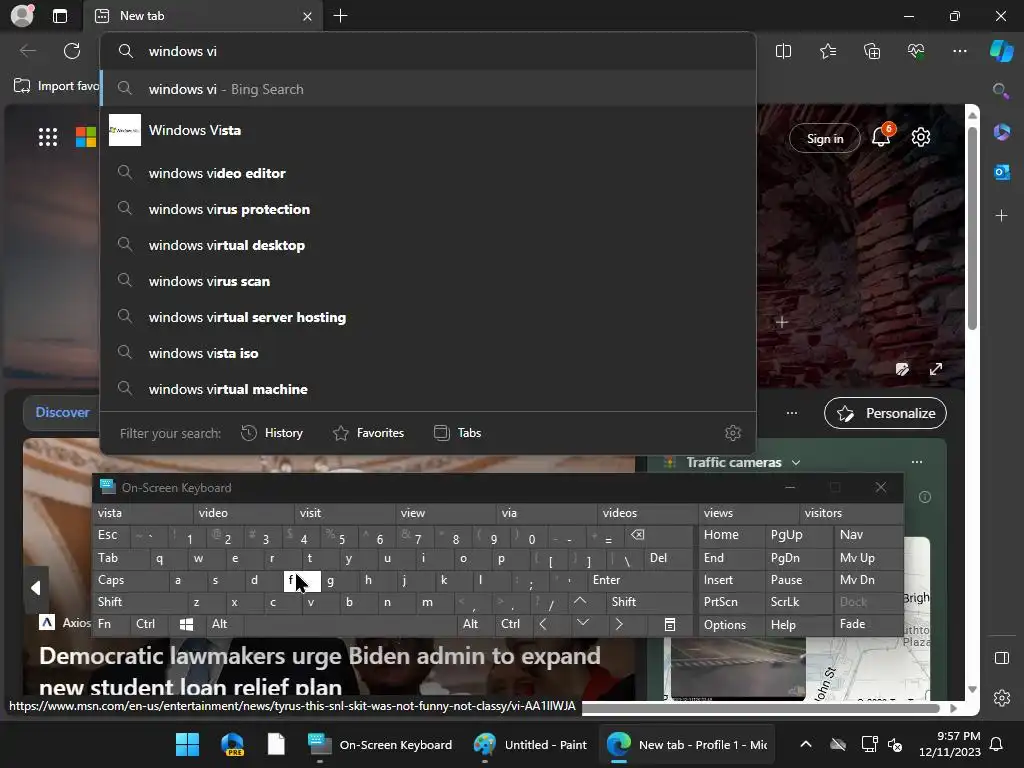Viewport: 1024px width, 768px height.
Task: Open Outlook icon in Edge sidebar
Action: pos(1001,172)
